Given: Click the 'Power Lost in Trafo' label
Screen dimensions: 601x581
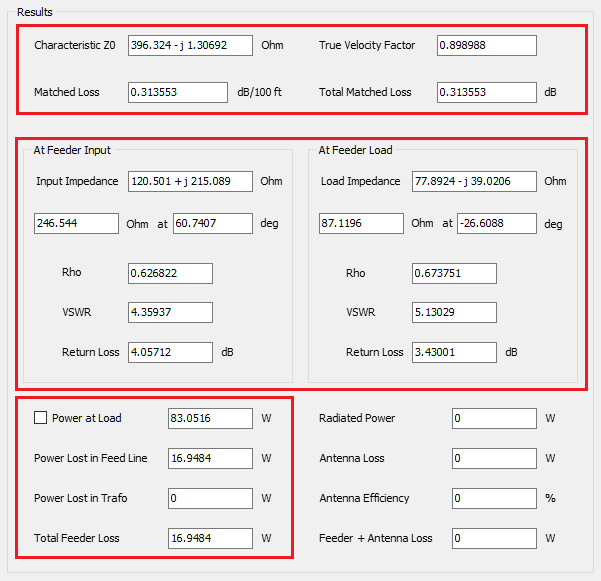Looking at the screenshot, I should click(x=80, y=498).
